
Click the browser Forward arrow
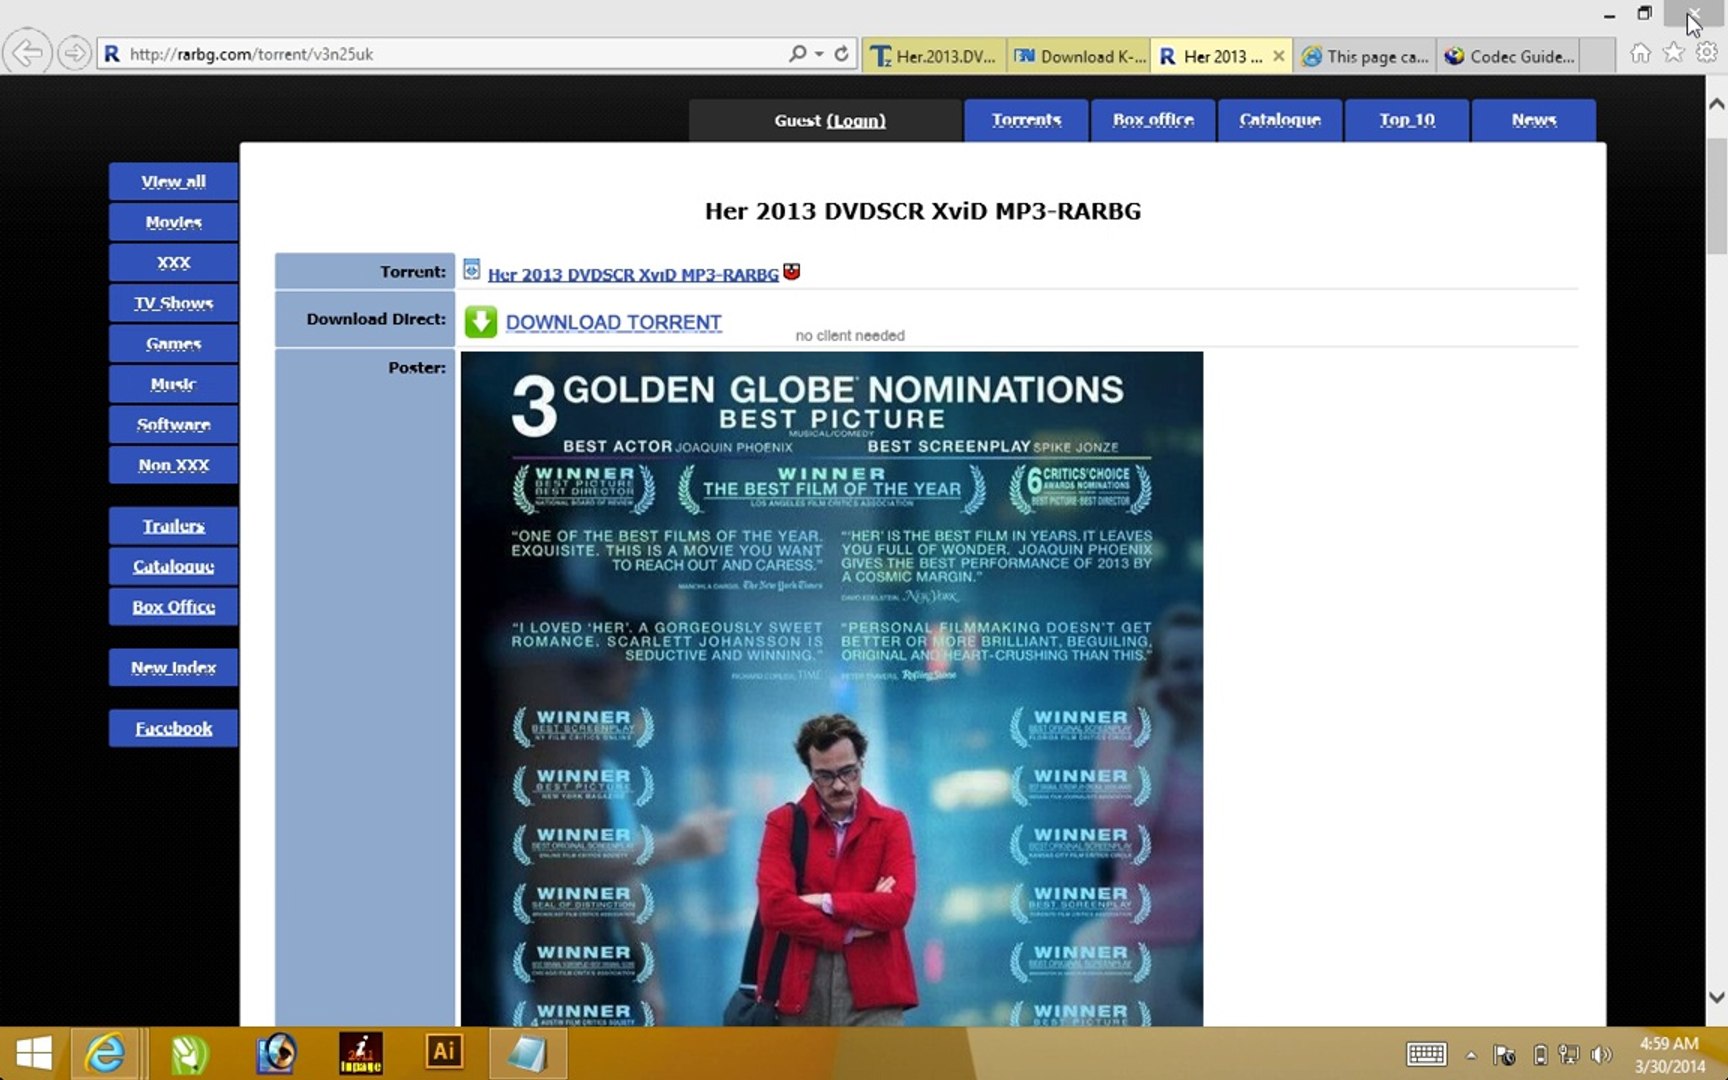(x=74, y=53)
